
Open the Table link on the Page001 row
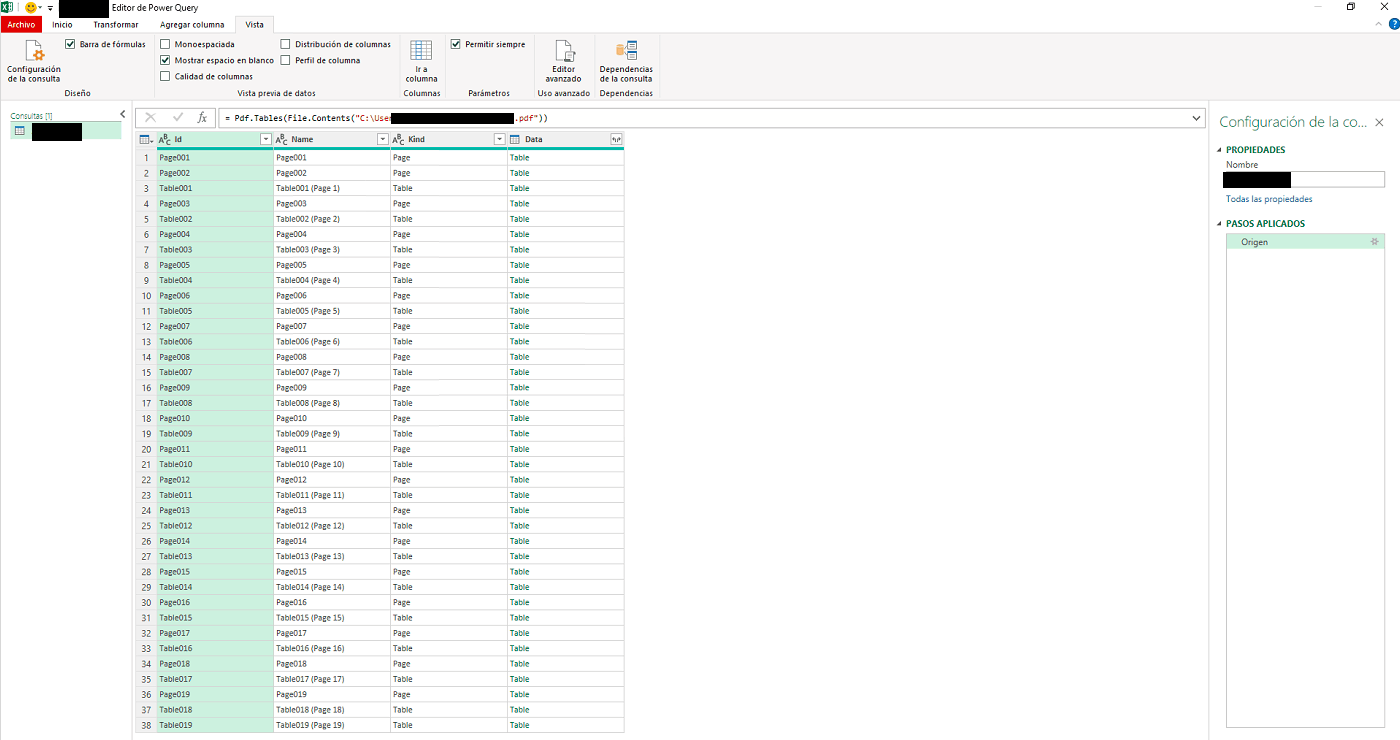pos(519,156)
